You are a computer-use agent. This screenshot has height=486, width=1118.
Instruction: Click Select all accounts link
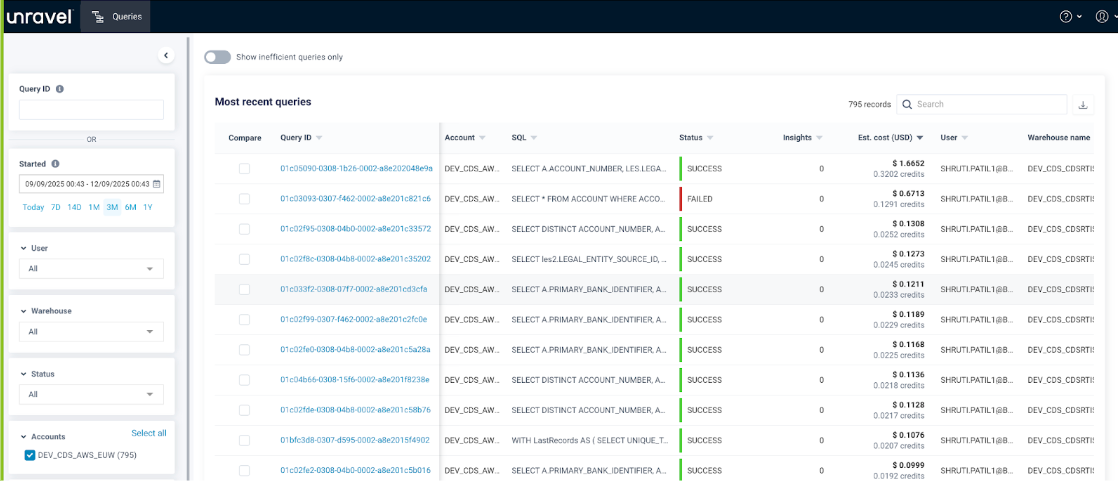[148, 433]
